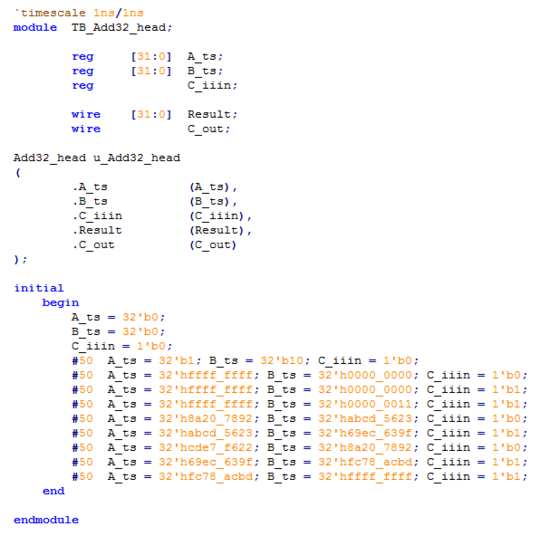Click the initial keyword
560x536 pixels.
point(39,288)
